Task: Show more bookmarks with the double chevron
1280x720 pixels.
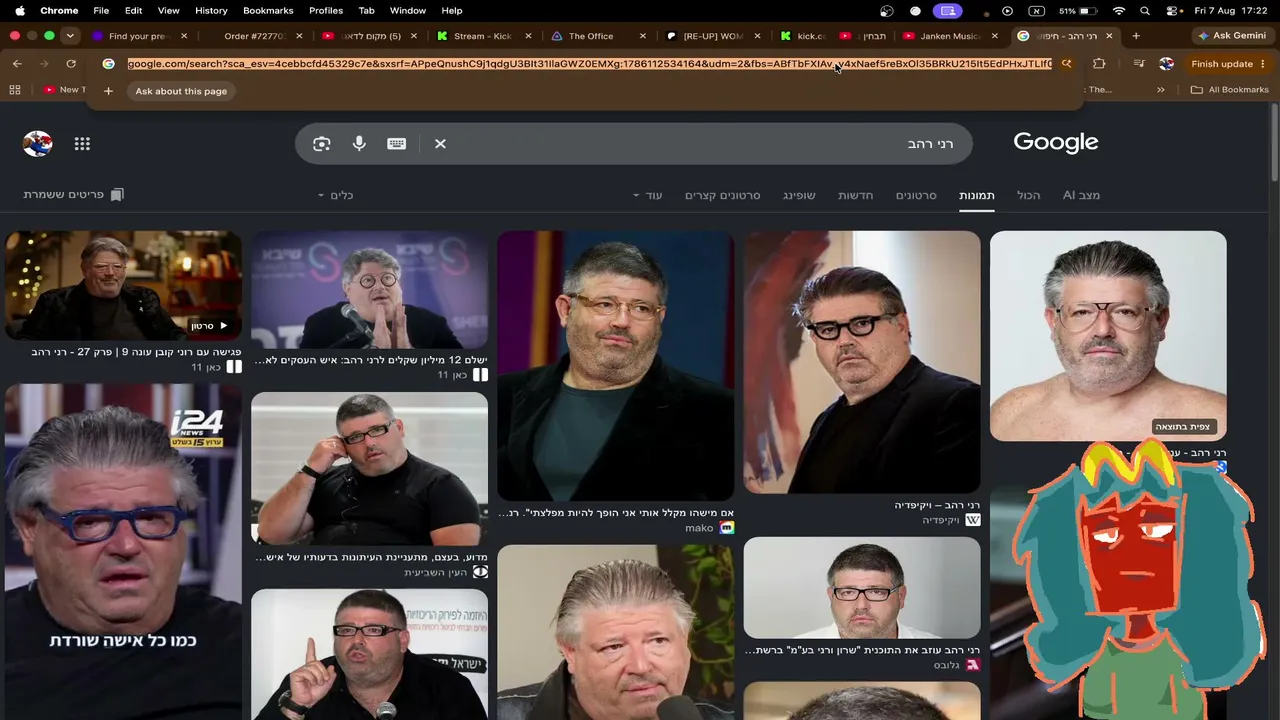Action: [1160, 90]
